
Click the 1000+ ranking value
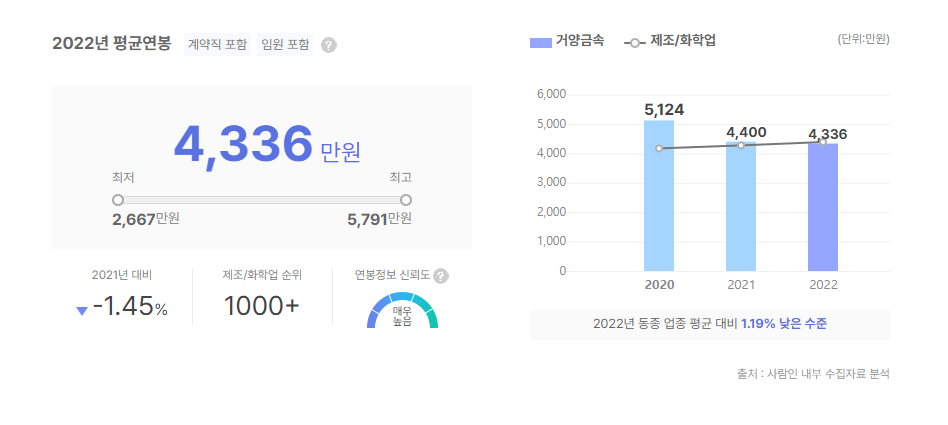click(262, 307)
